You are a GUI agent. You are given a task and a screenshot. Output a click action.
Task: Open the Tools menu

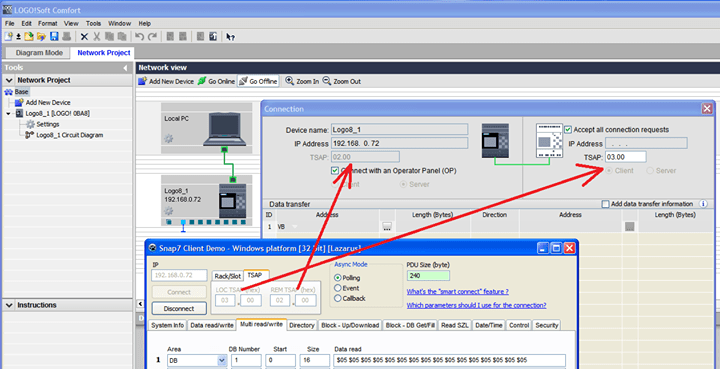[93, 23]
